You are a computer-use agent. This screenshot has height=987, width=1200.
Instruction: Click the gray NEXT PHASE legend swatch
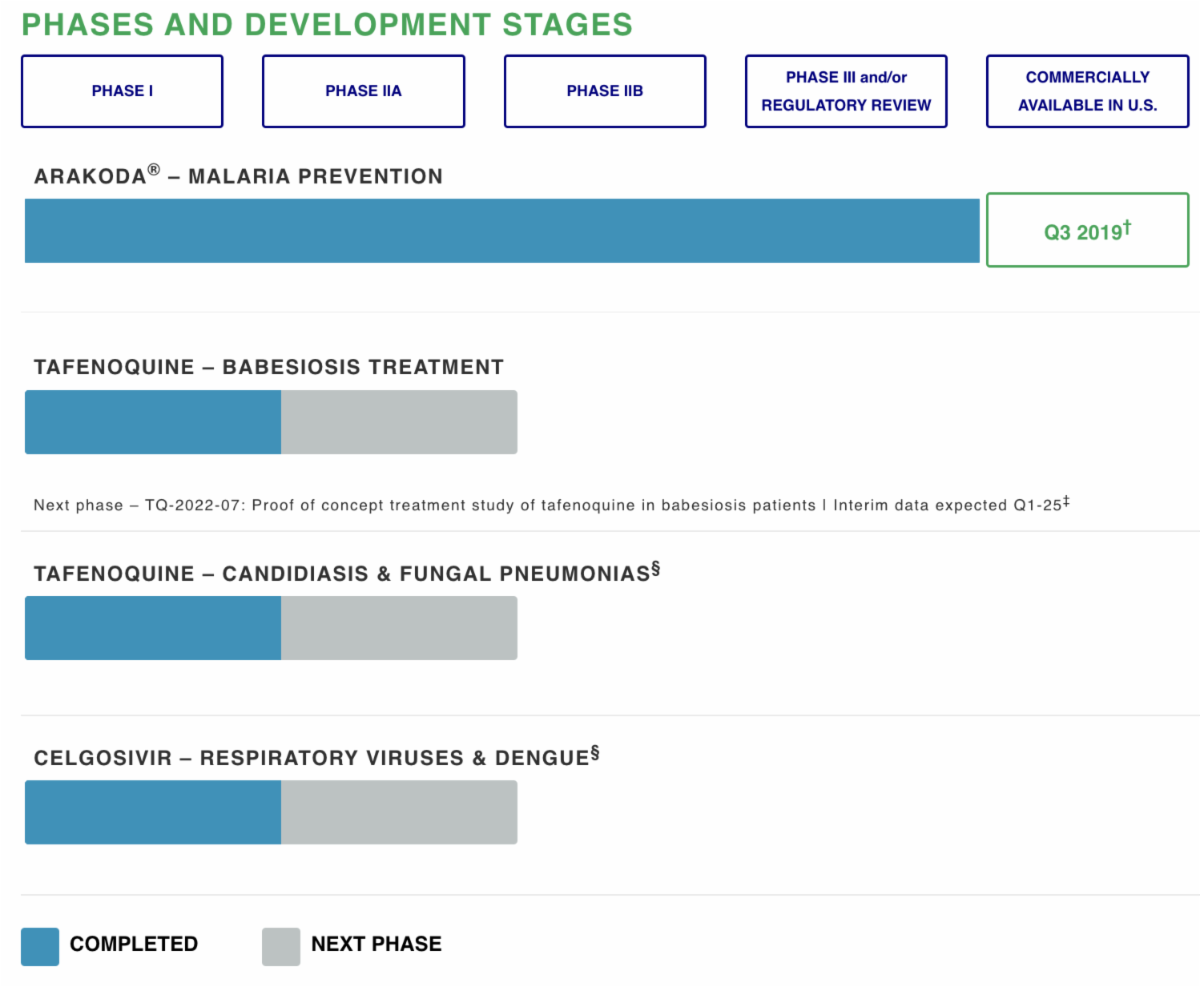(281, 946)
